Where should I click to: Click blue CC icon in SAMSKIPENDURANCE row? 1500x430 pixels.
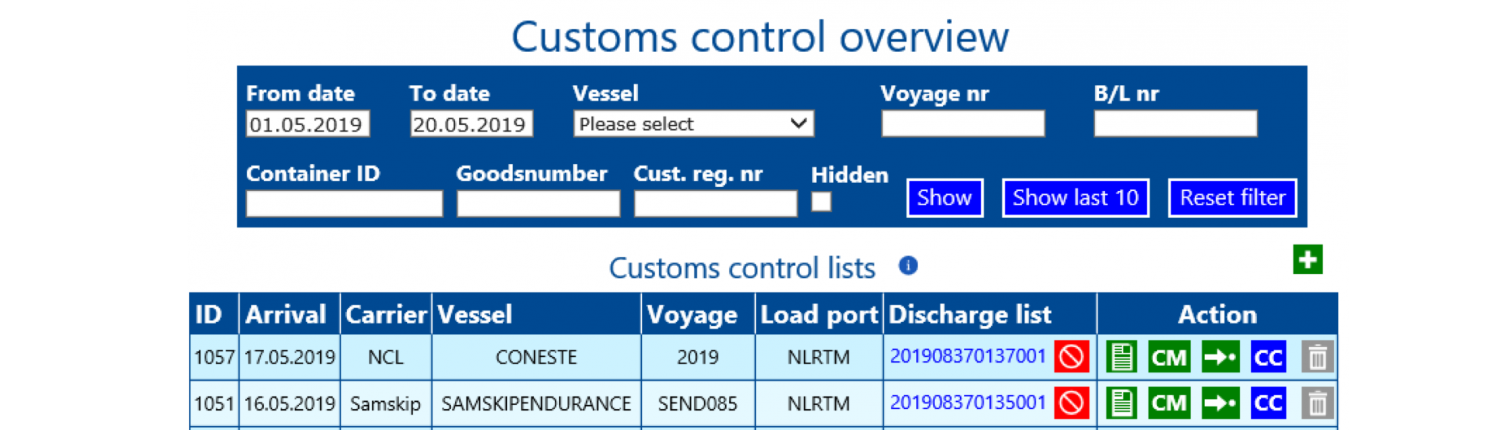tap(1268, 403)
